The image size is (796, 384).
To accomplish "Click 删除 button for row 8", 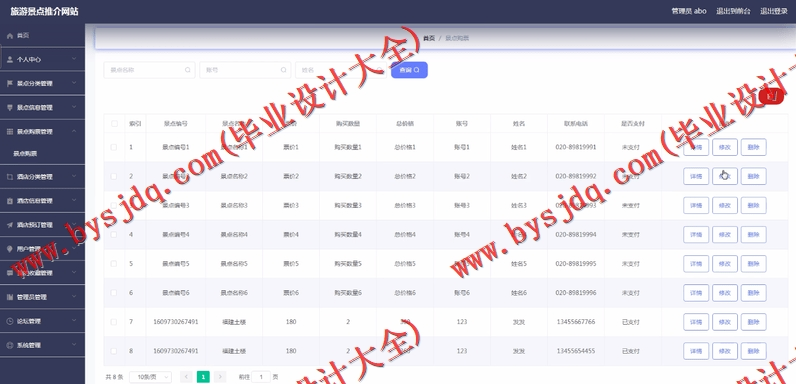I will pos(753,351).
